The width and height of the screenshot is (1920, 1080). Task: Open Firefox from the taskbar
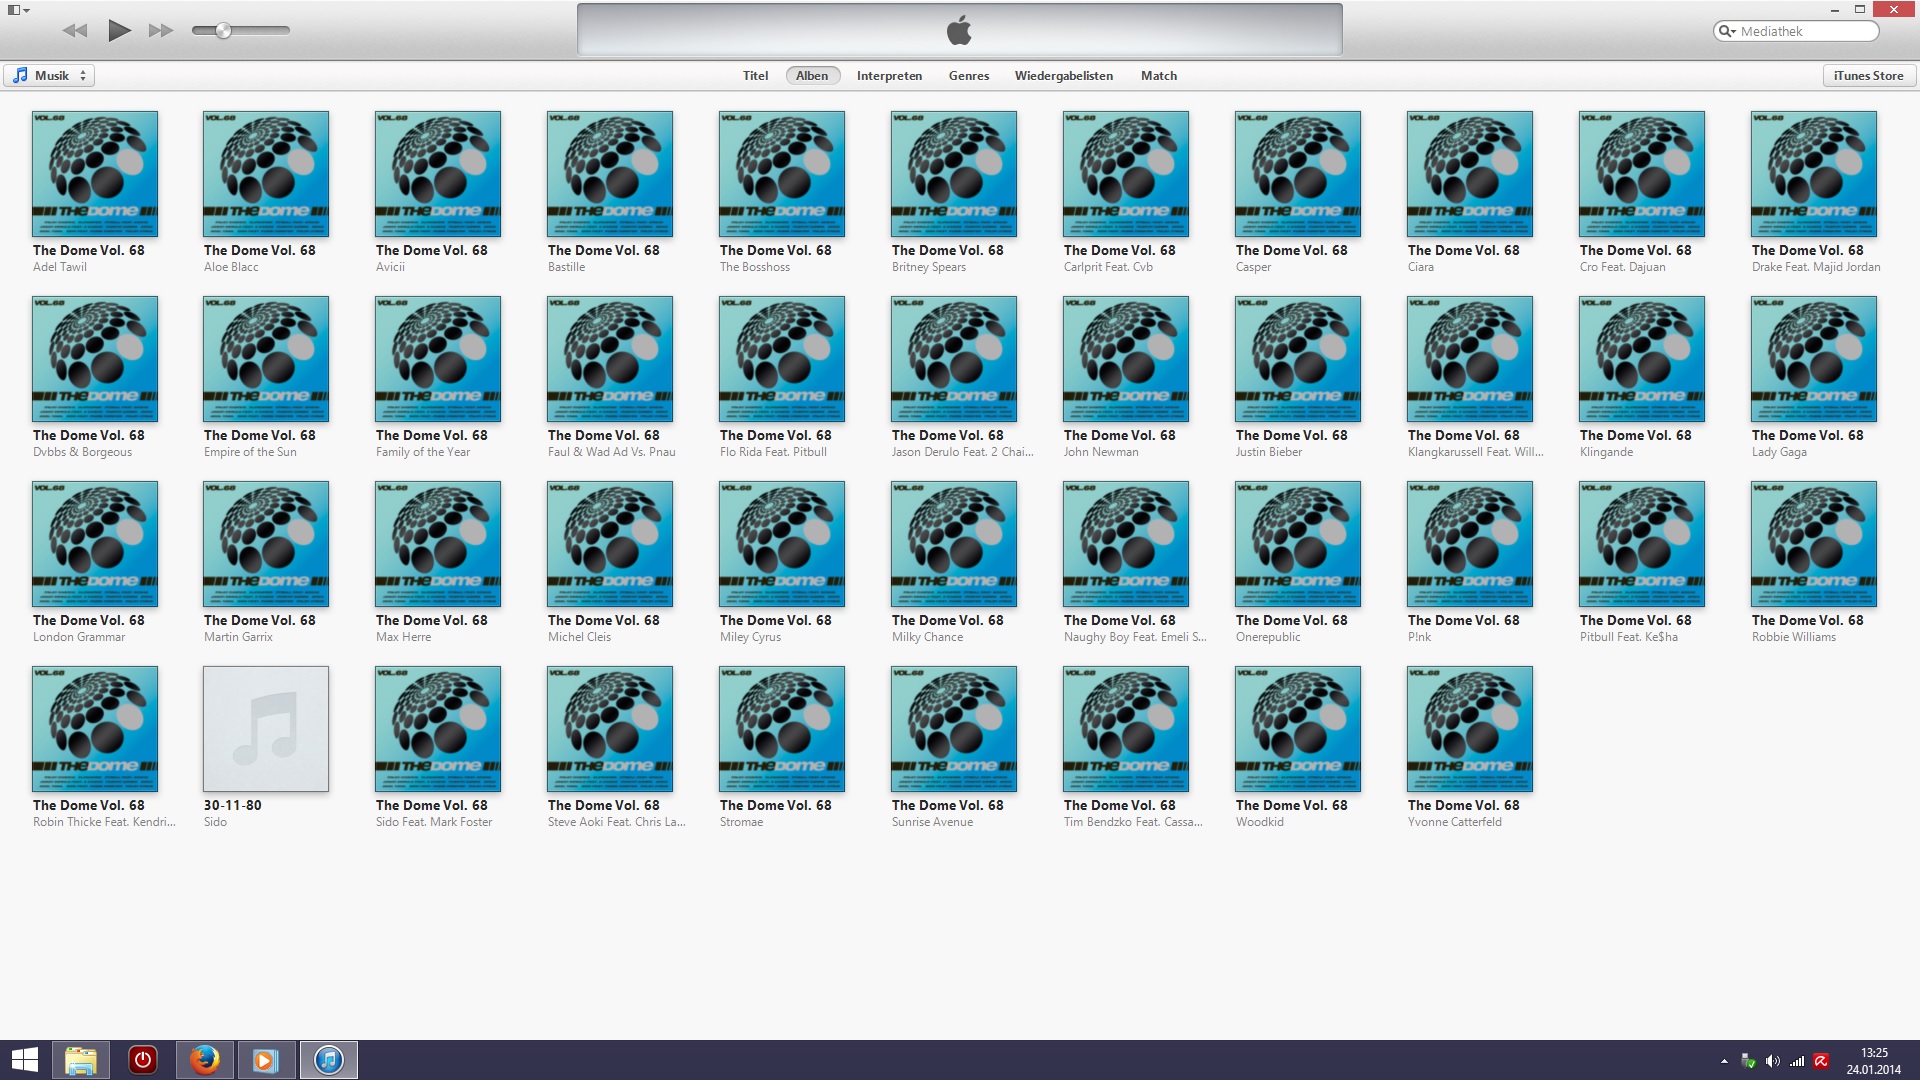[205, 1060]
